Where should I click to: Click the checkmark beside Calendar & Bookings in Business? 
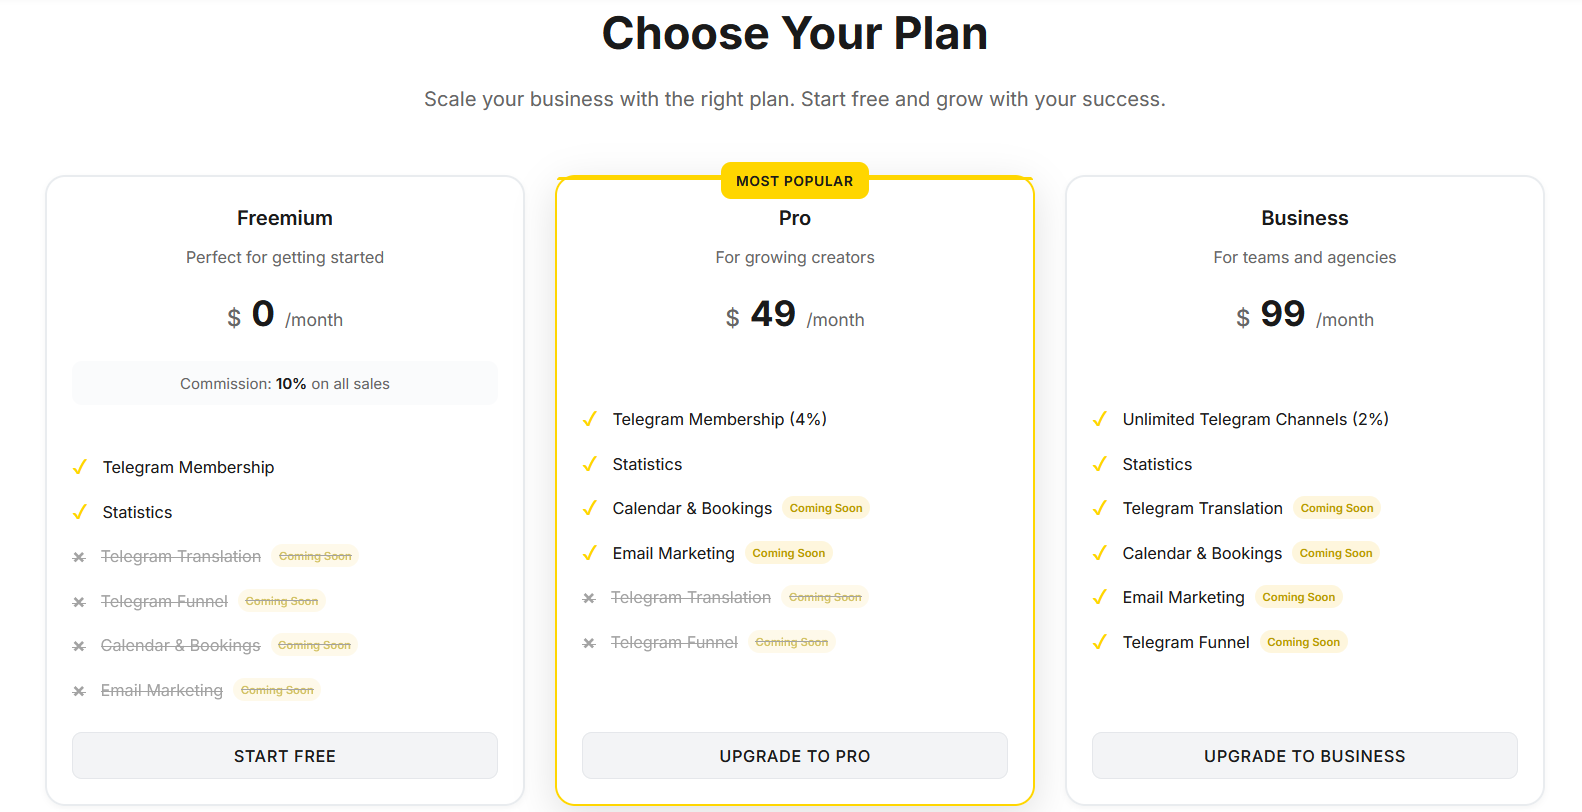point(1100,552)
